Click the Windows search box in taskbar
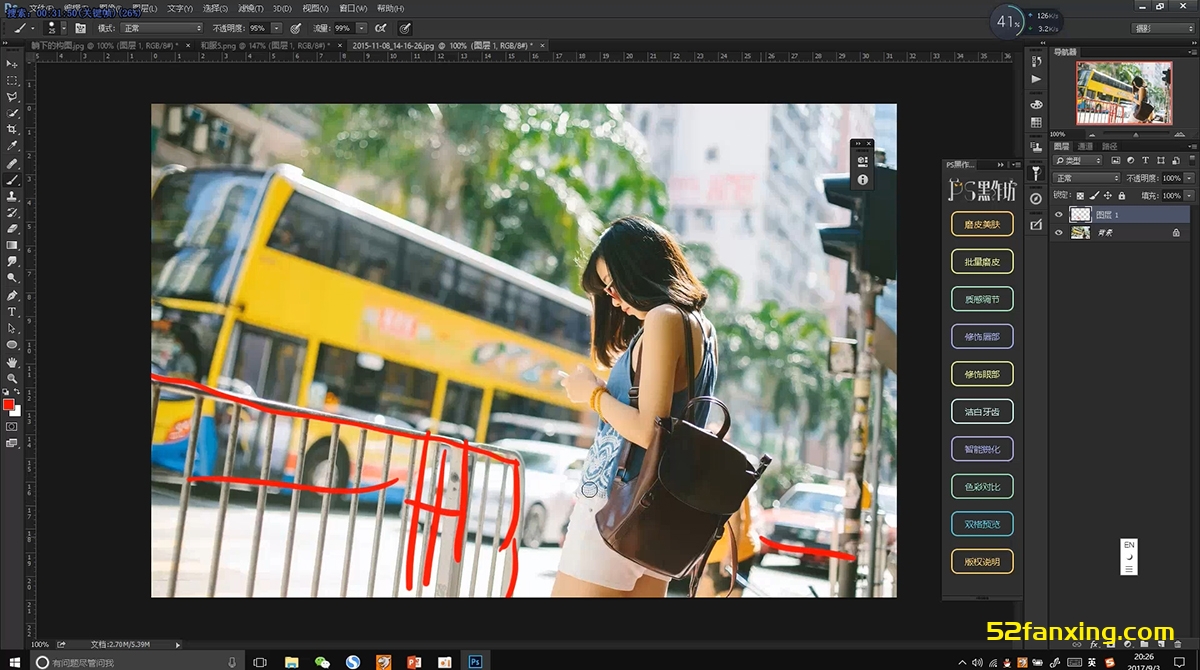The image size is (1200, 670). click(x=136, y=662)
